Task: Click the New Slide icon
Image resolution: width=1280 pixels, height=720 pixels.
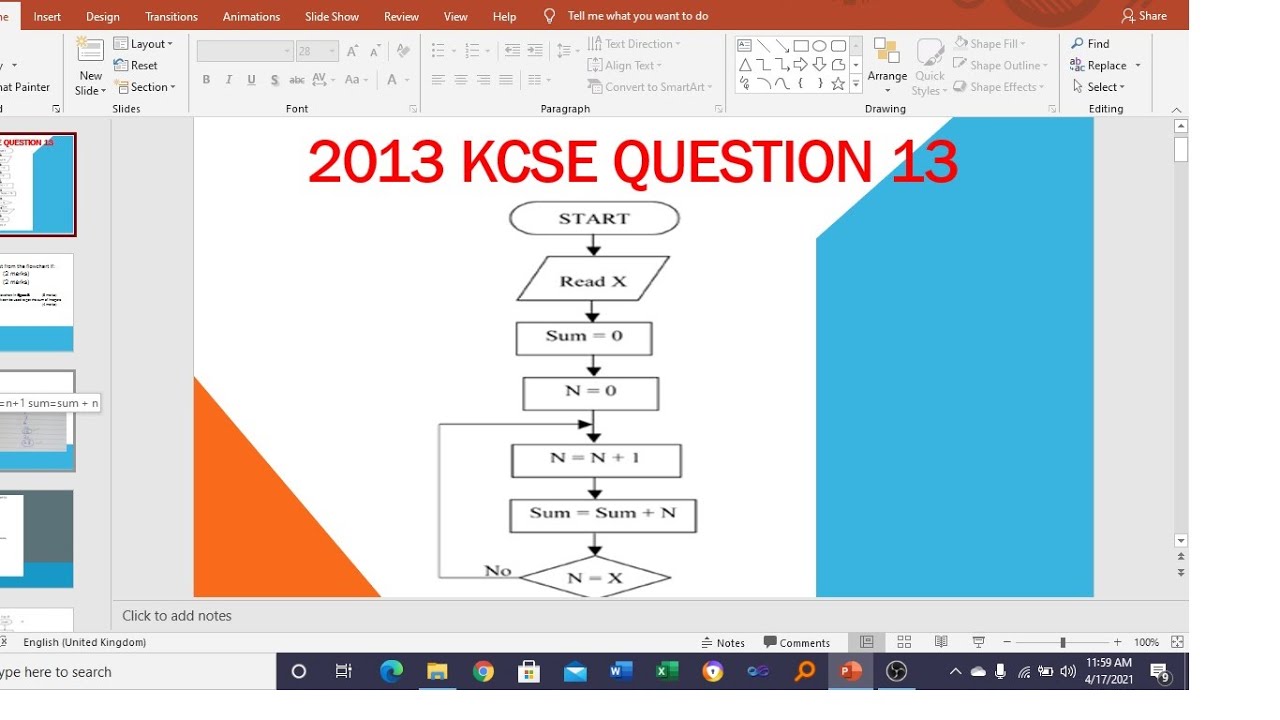Action: [90, 51]
